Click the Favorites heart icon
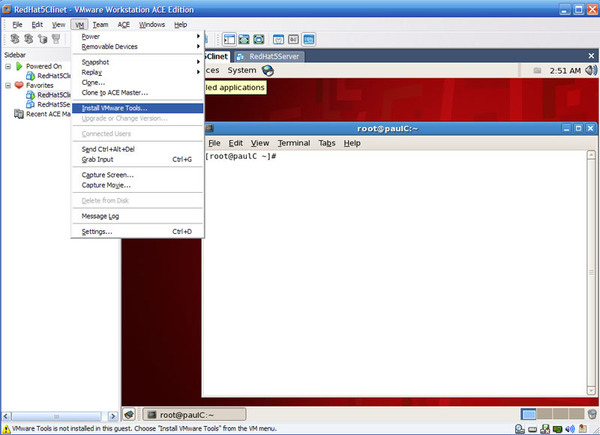Viewport: 600px width, 435px height. 19,85
